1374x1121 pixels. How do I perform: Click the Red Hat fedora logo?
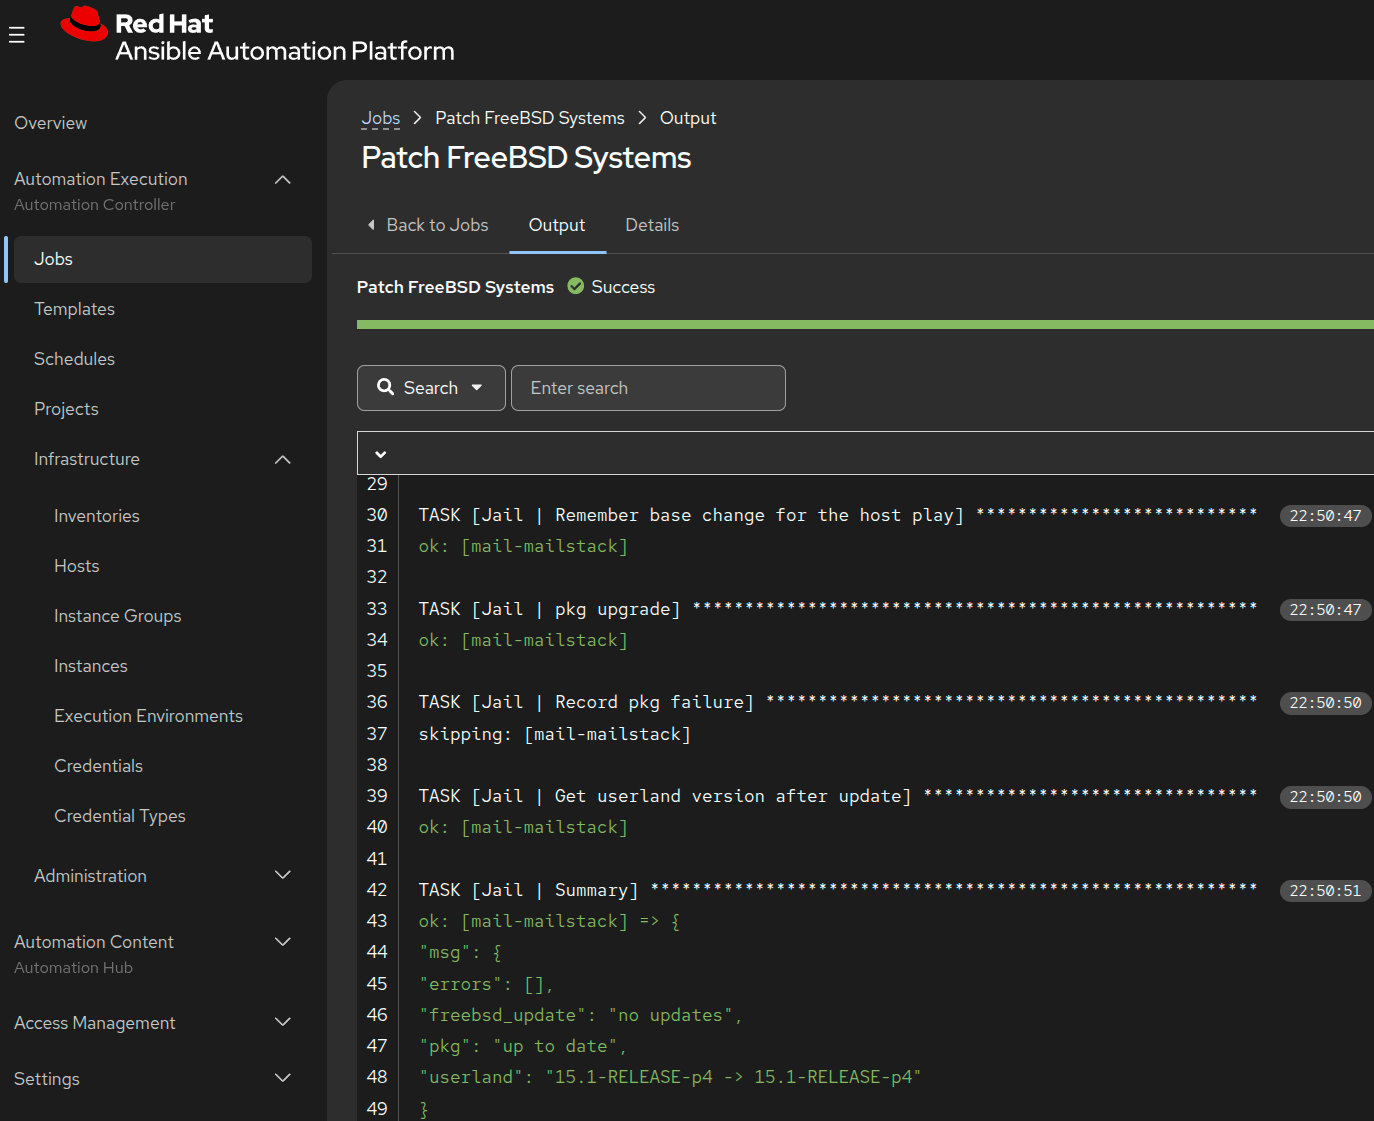[x=84, y=24]
